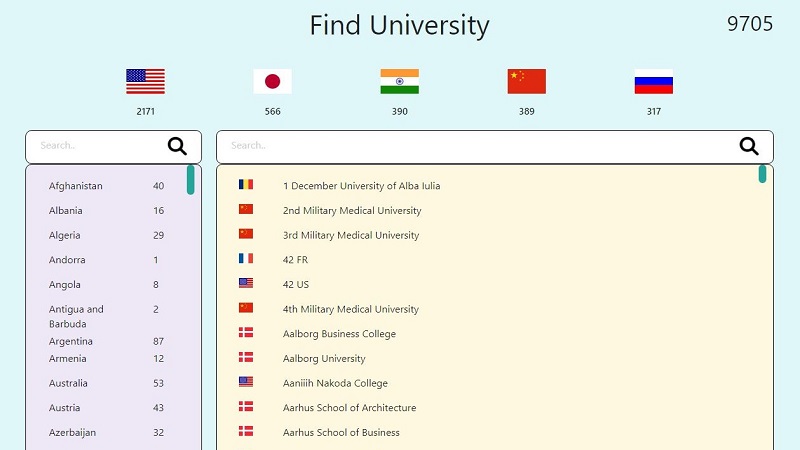Click the Denmark flag beside Aarhus School of Business
This screenshot has height=450, width=800.
point(246,431)
